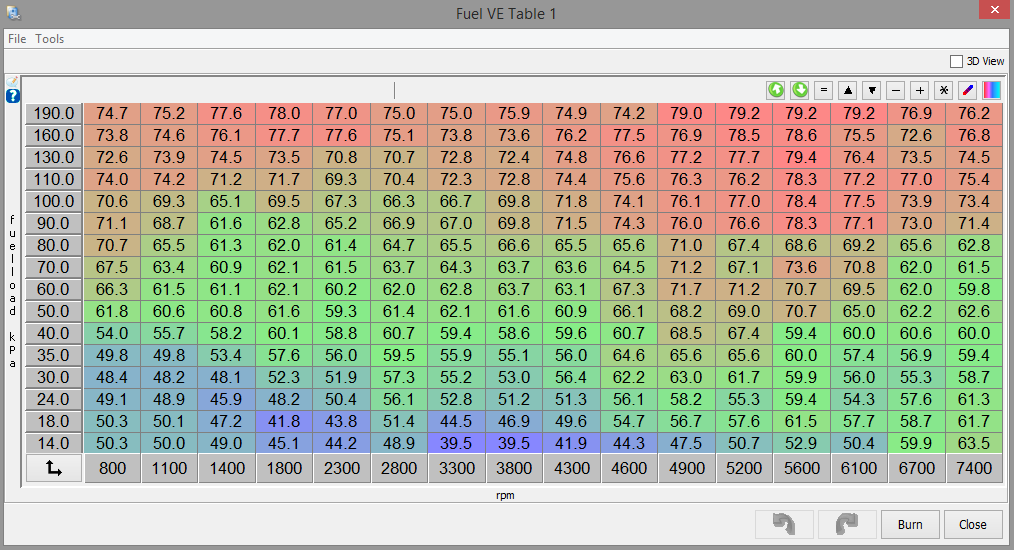Click the black down-triangle decrease icon

tap(872, 90)
